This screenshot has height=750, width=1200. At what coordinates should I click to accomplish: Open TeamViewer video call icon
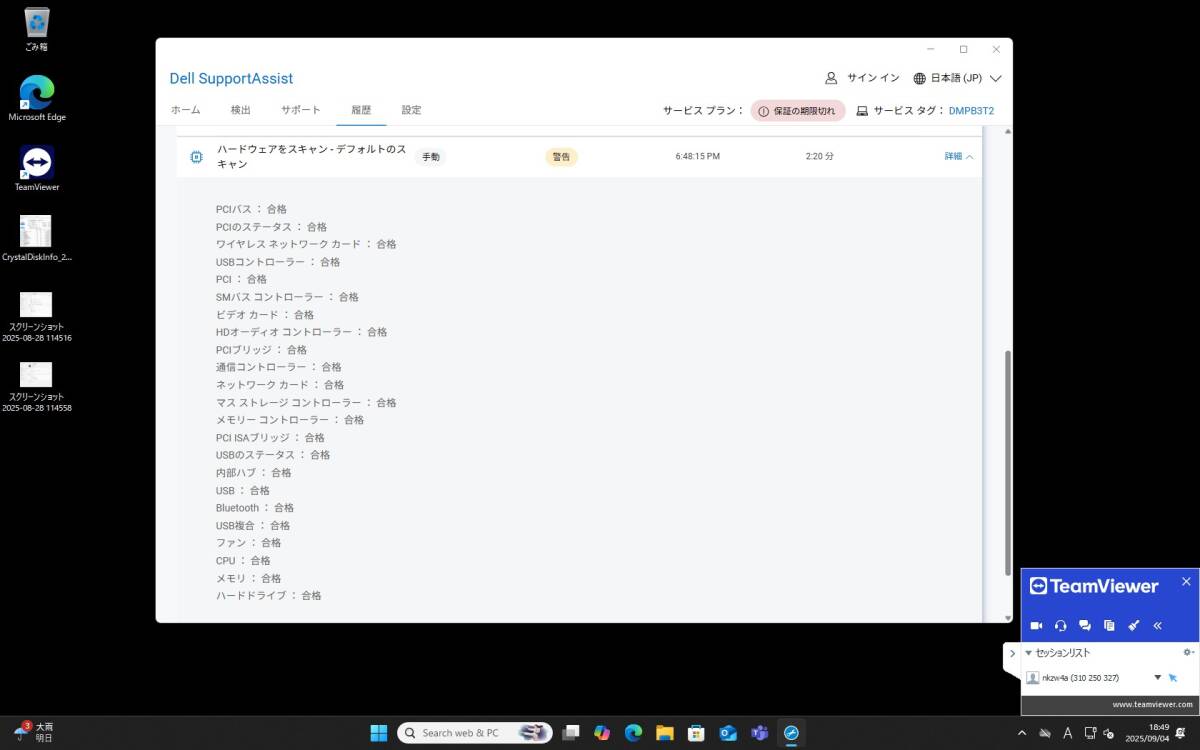[x=1036, y=626]
